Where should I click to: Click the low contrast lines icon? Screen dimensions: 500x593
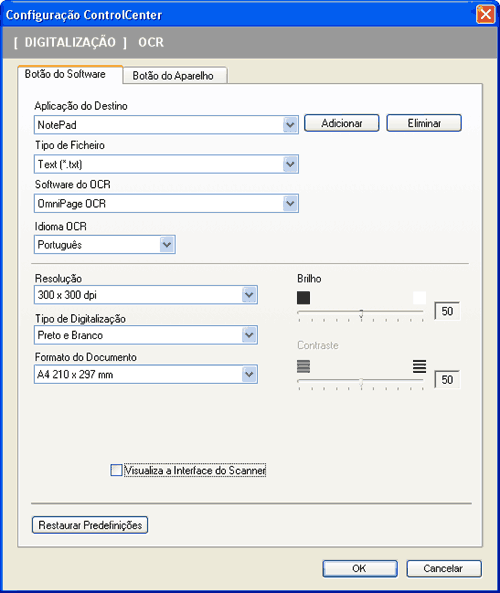coord(303,366)
